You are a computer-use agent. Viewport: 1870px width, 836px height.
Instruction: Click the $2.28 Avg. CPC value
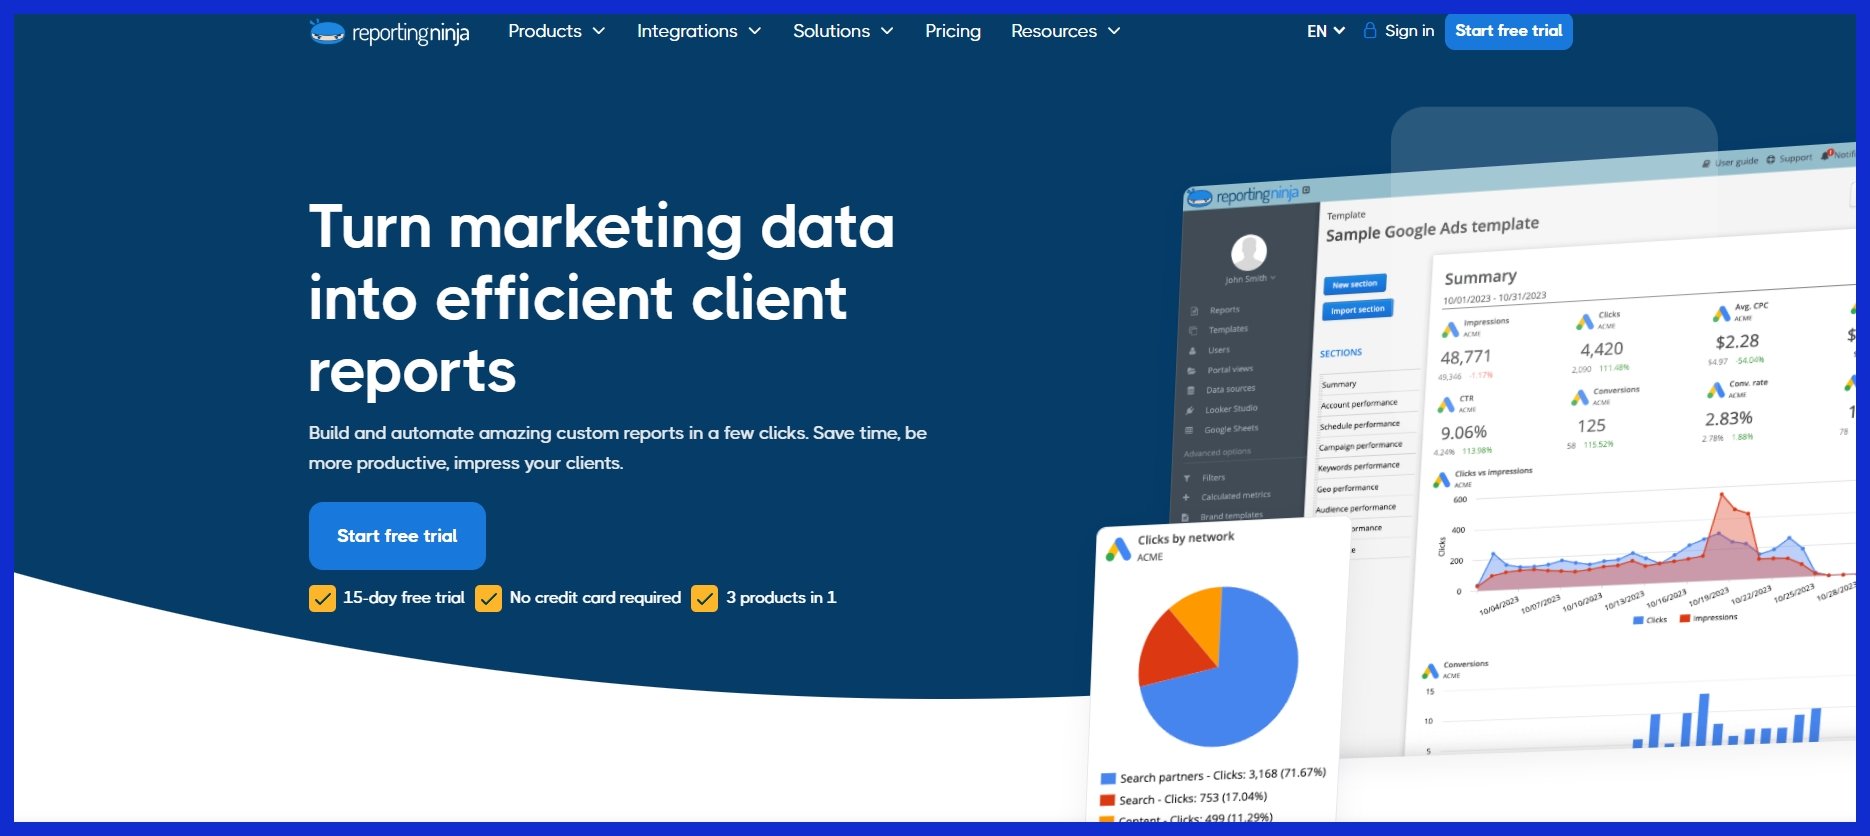[x=1737, y=342]
